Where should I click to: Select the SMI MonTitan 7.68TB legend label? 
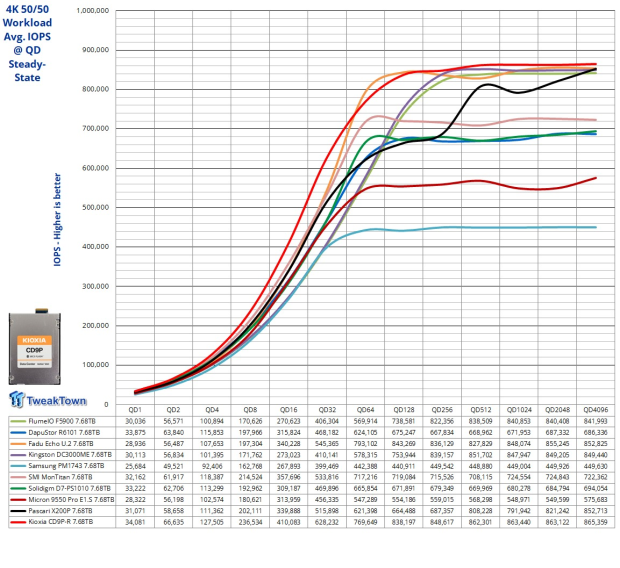(x=60, y=477)
